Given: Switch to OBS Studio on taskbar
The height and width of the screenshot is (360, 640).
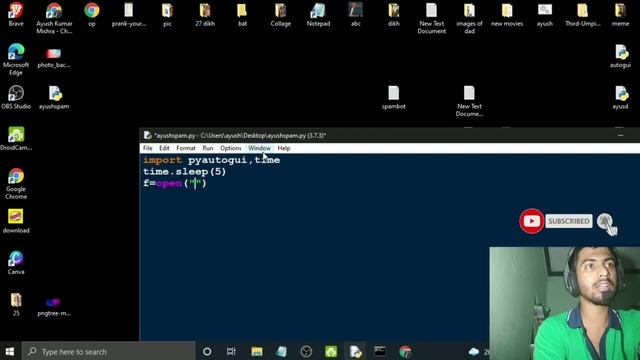Looking at the screenshot, I should click(x=306, y=351).
